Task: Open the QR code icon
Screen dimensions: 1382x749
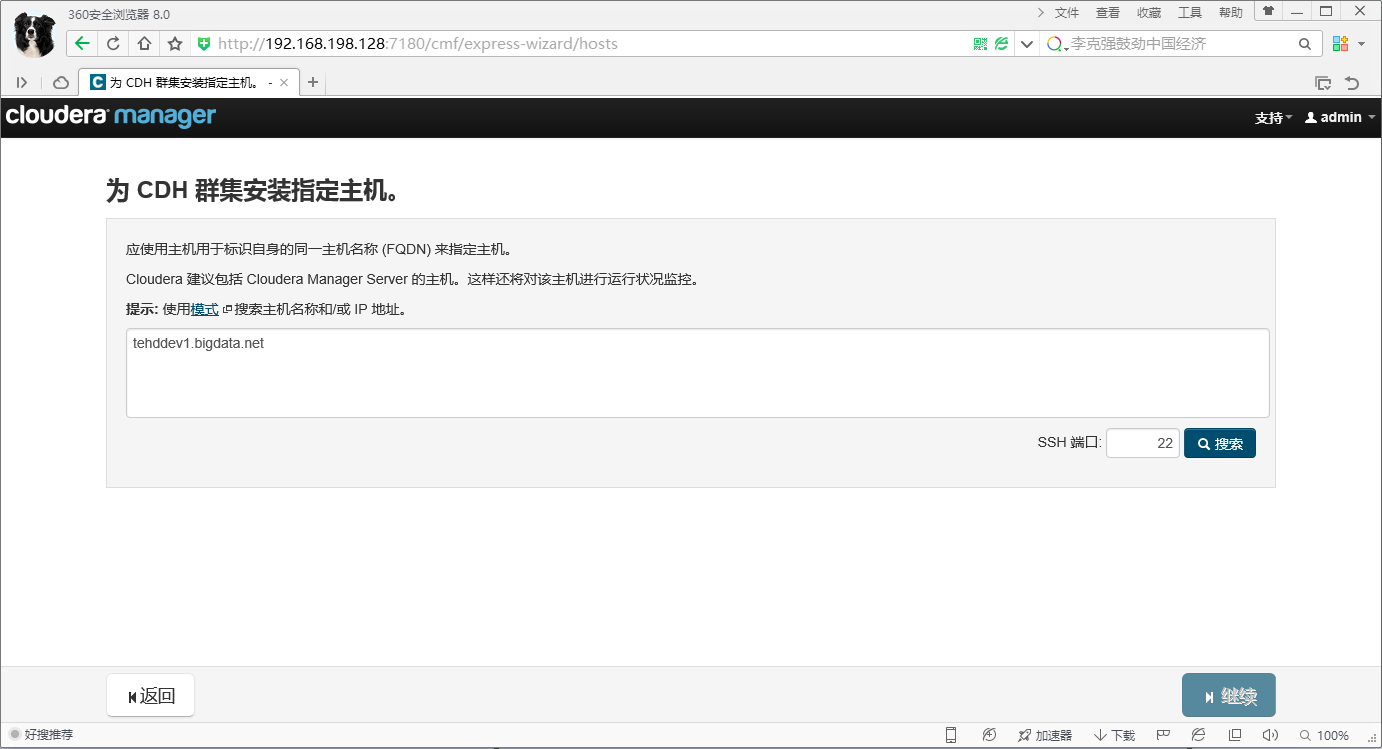Action: (980, 44)
